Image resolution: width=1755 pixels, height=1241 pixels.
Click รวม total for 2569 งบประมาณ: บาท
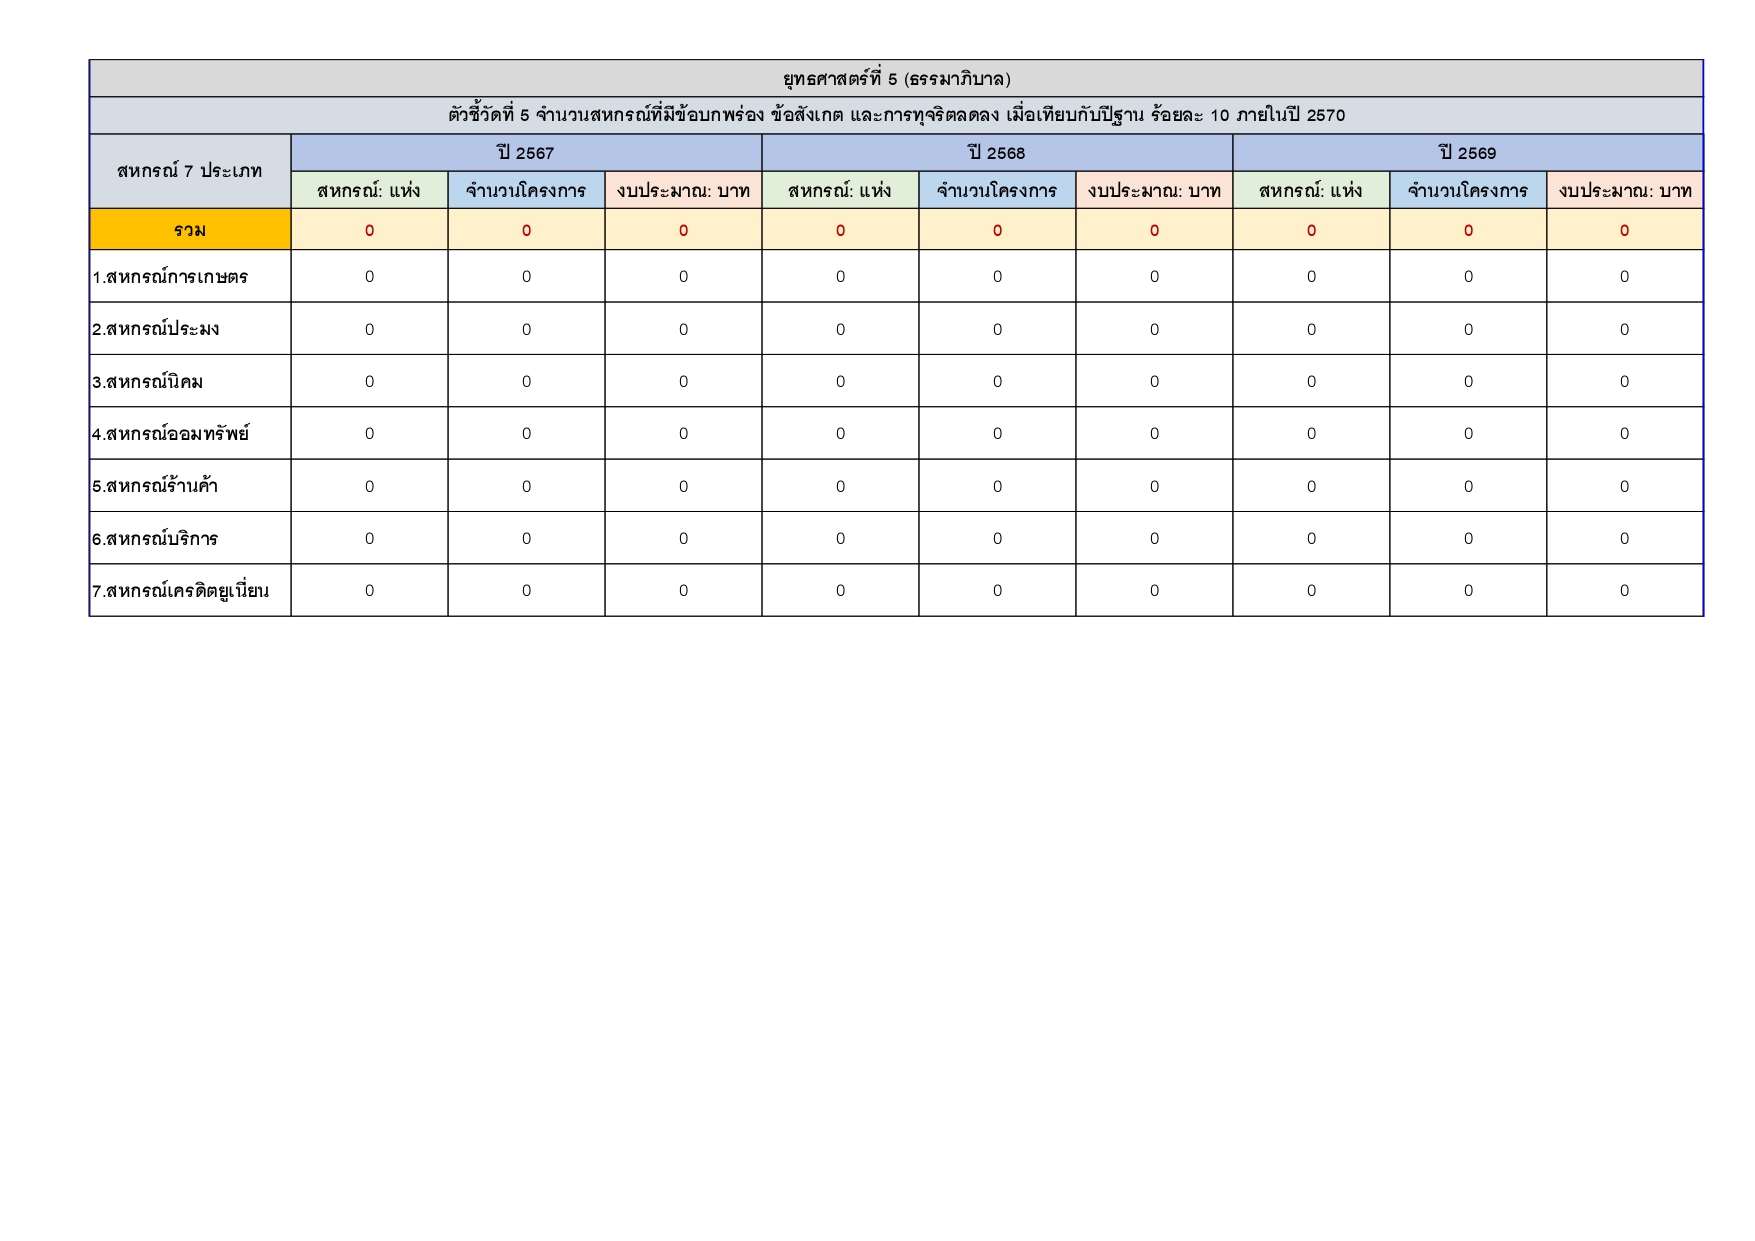tap(1625, 229)
